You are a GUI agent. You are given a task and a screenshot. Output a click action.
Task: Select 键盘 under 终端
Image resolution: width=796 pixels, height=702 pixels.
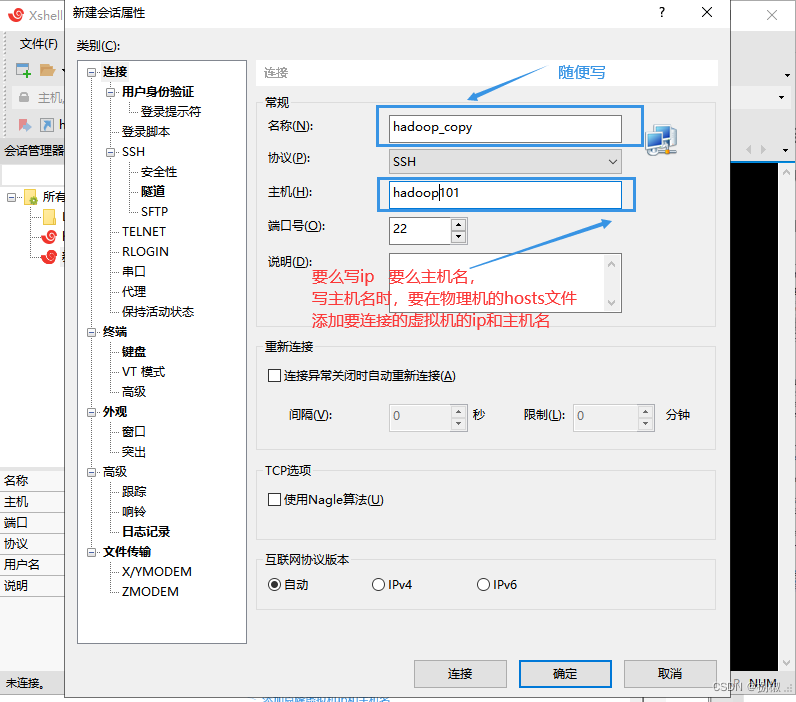(134, 352)
